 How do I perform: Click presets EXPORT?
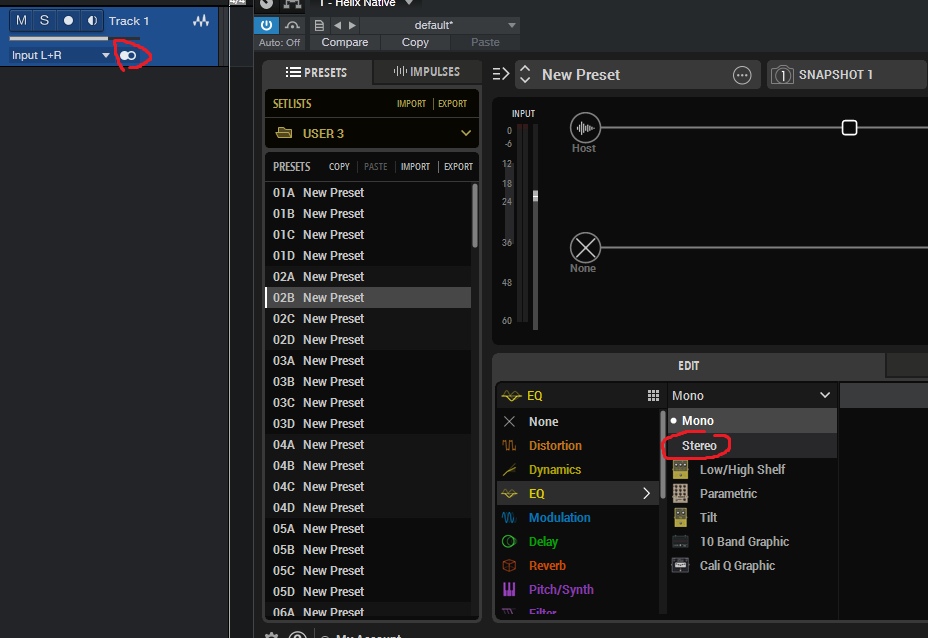coord(458,167)
